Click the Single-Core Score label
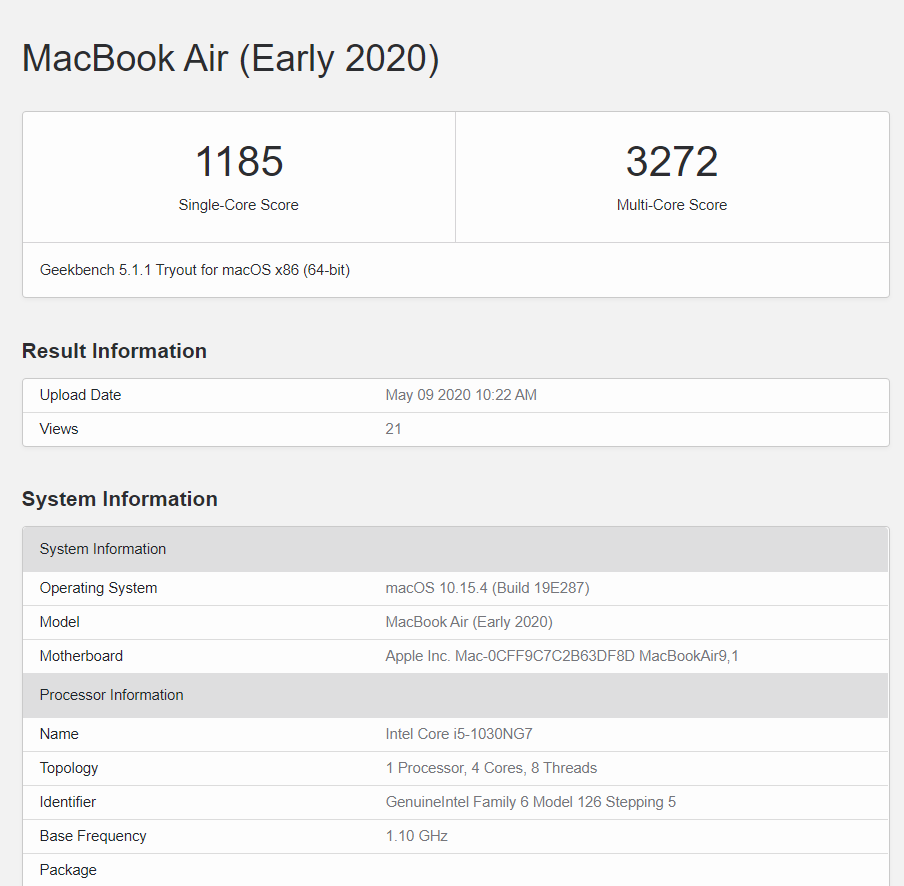904x886 pixels. [238, 204]
